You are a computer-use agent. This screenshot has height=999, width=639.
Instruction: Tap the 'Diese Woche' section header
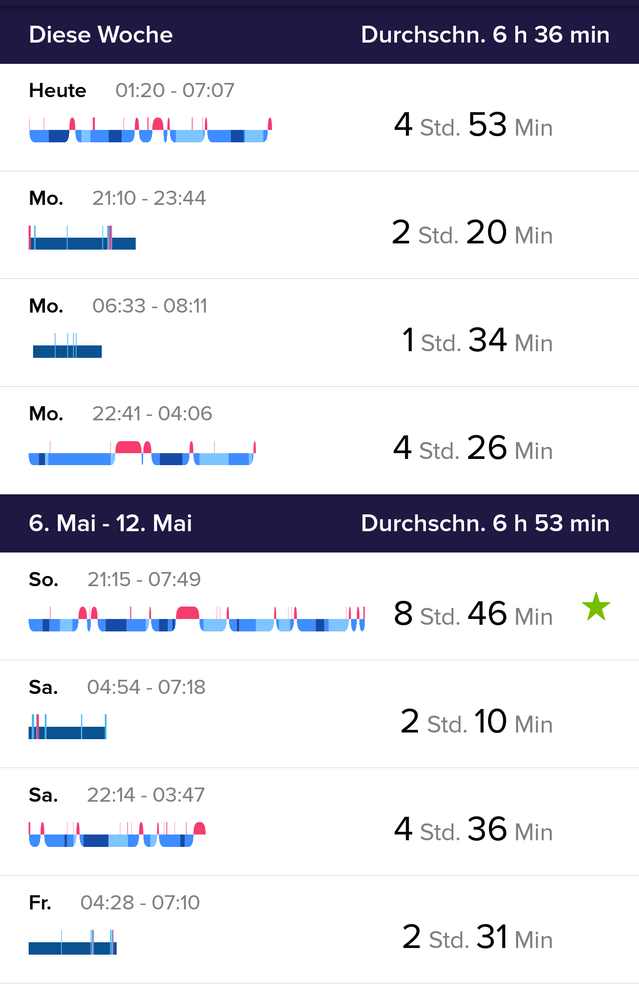pos(101,34)
